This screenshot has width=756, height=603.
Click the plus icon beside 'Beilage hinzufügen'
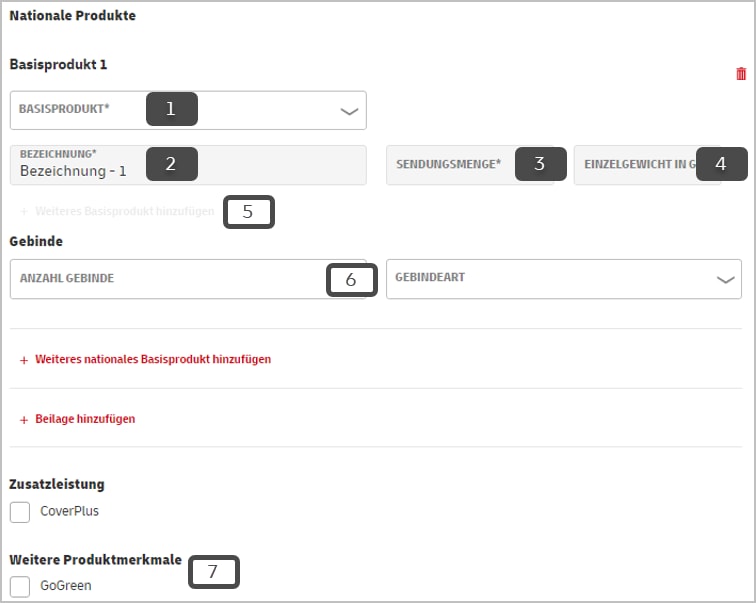click(24, 419)
